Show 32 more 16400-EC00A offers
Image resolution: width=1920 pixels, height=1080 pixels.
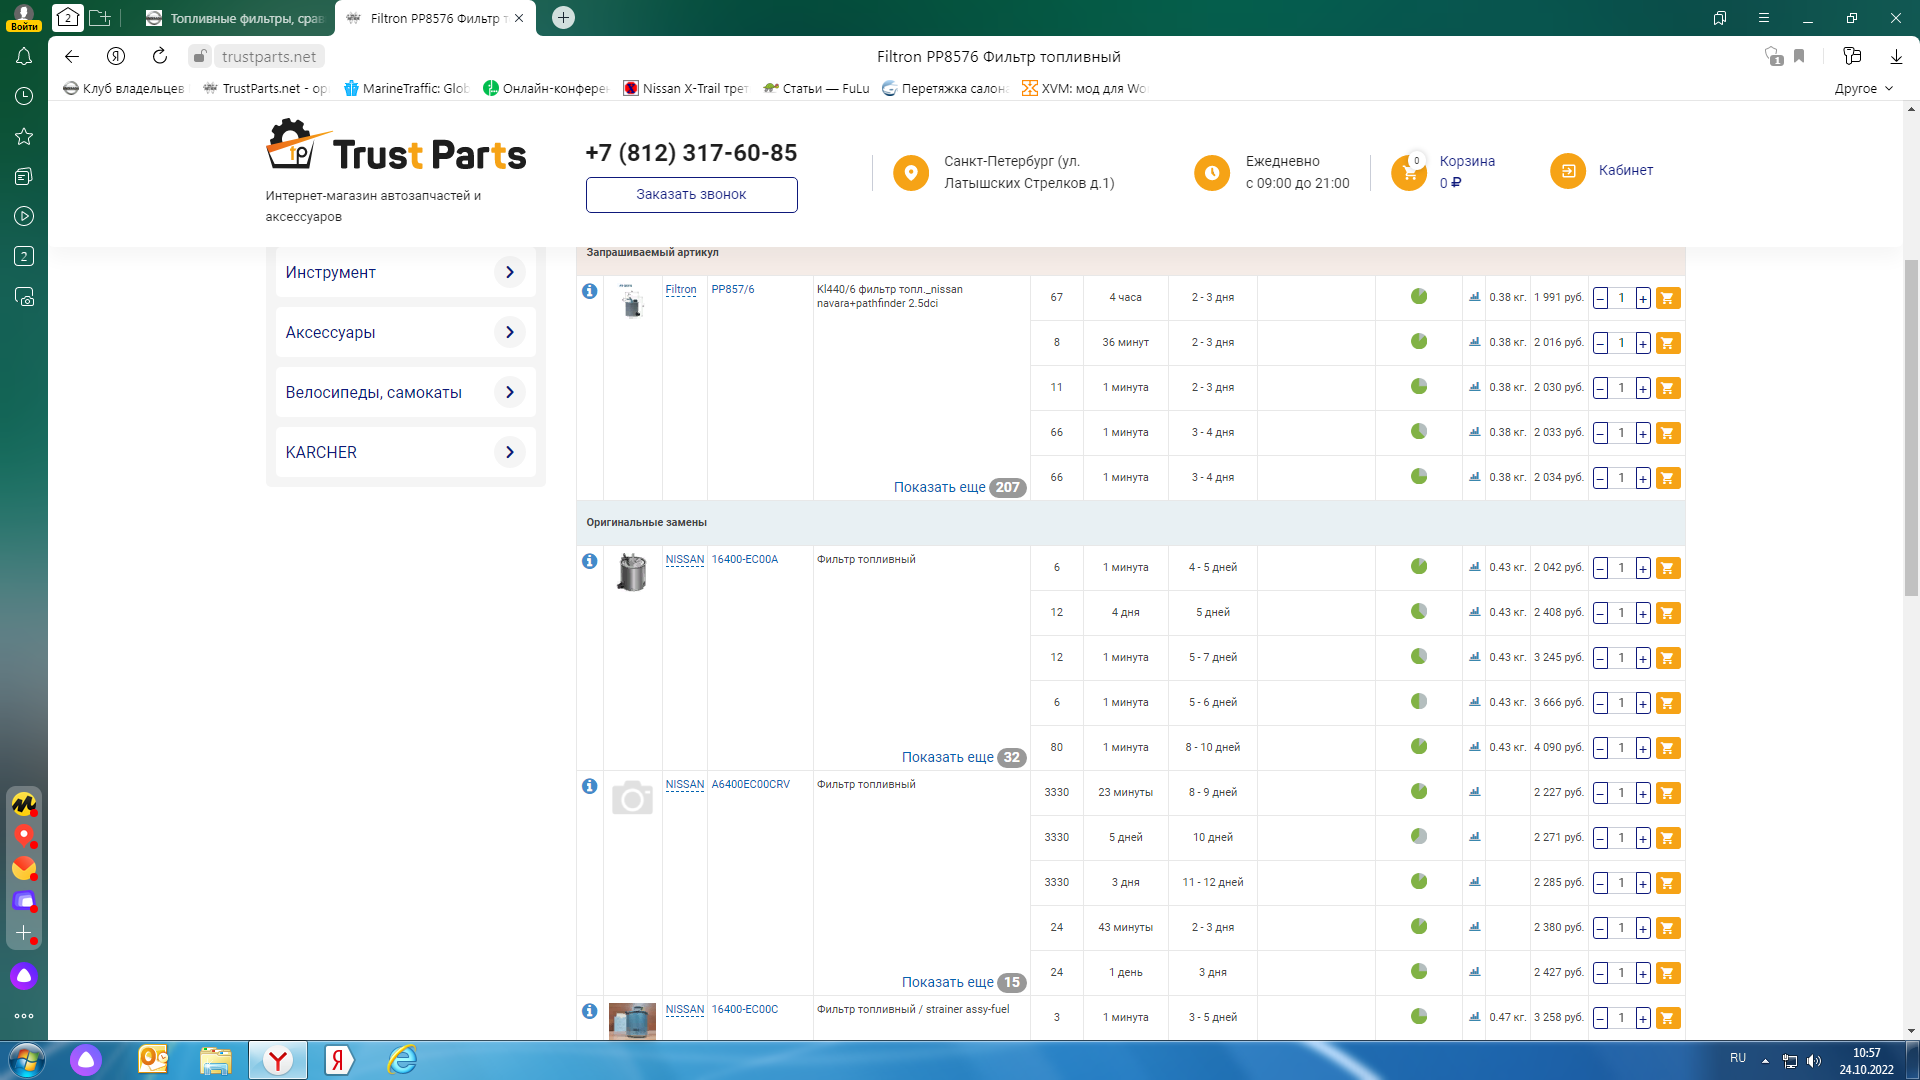[x=963, y=758]
